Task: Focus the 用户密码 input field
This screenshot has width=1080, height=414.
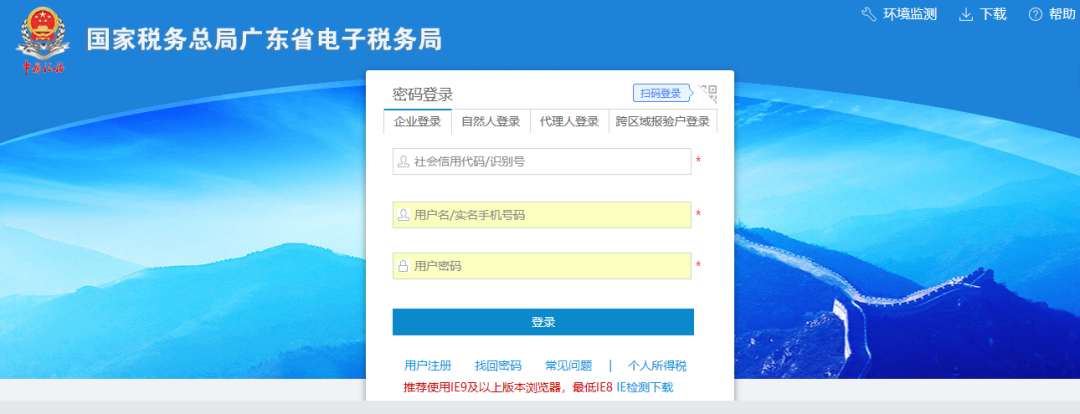Action: point(542,266)
